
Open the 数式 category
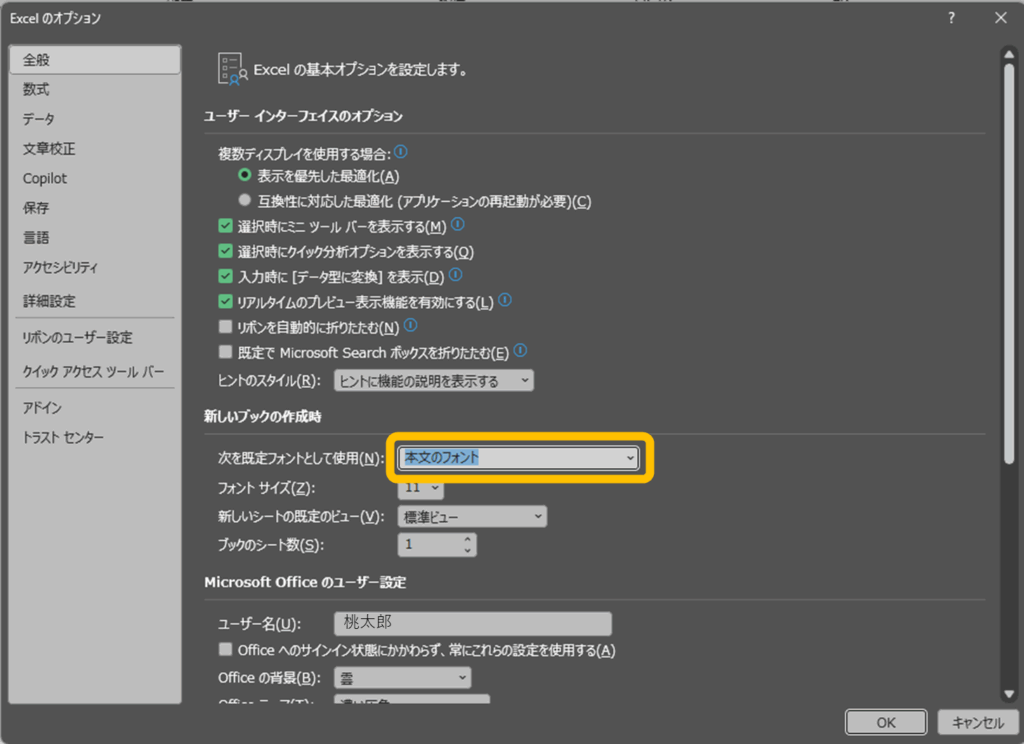tap(95, 89)
